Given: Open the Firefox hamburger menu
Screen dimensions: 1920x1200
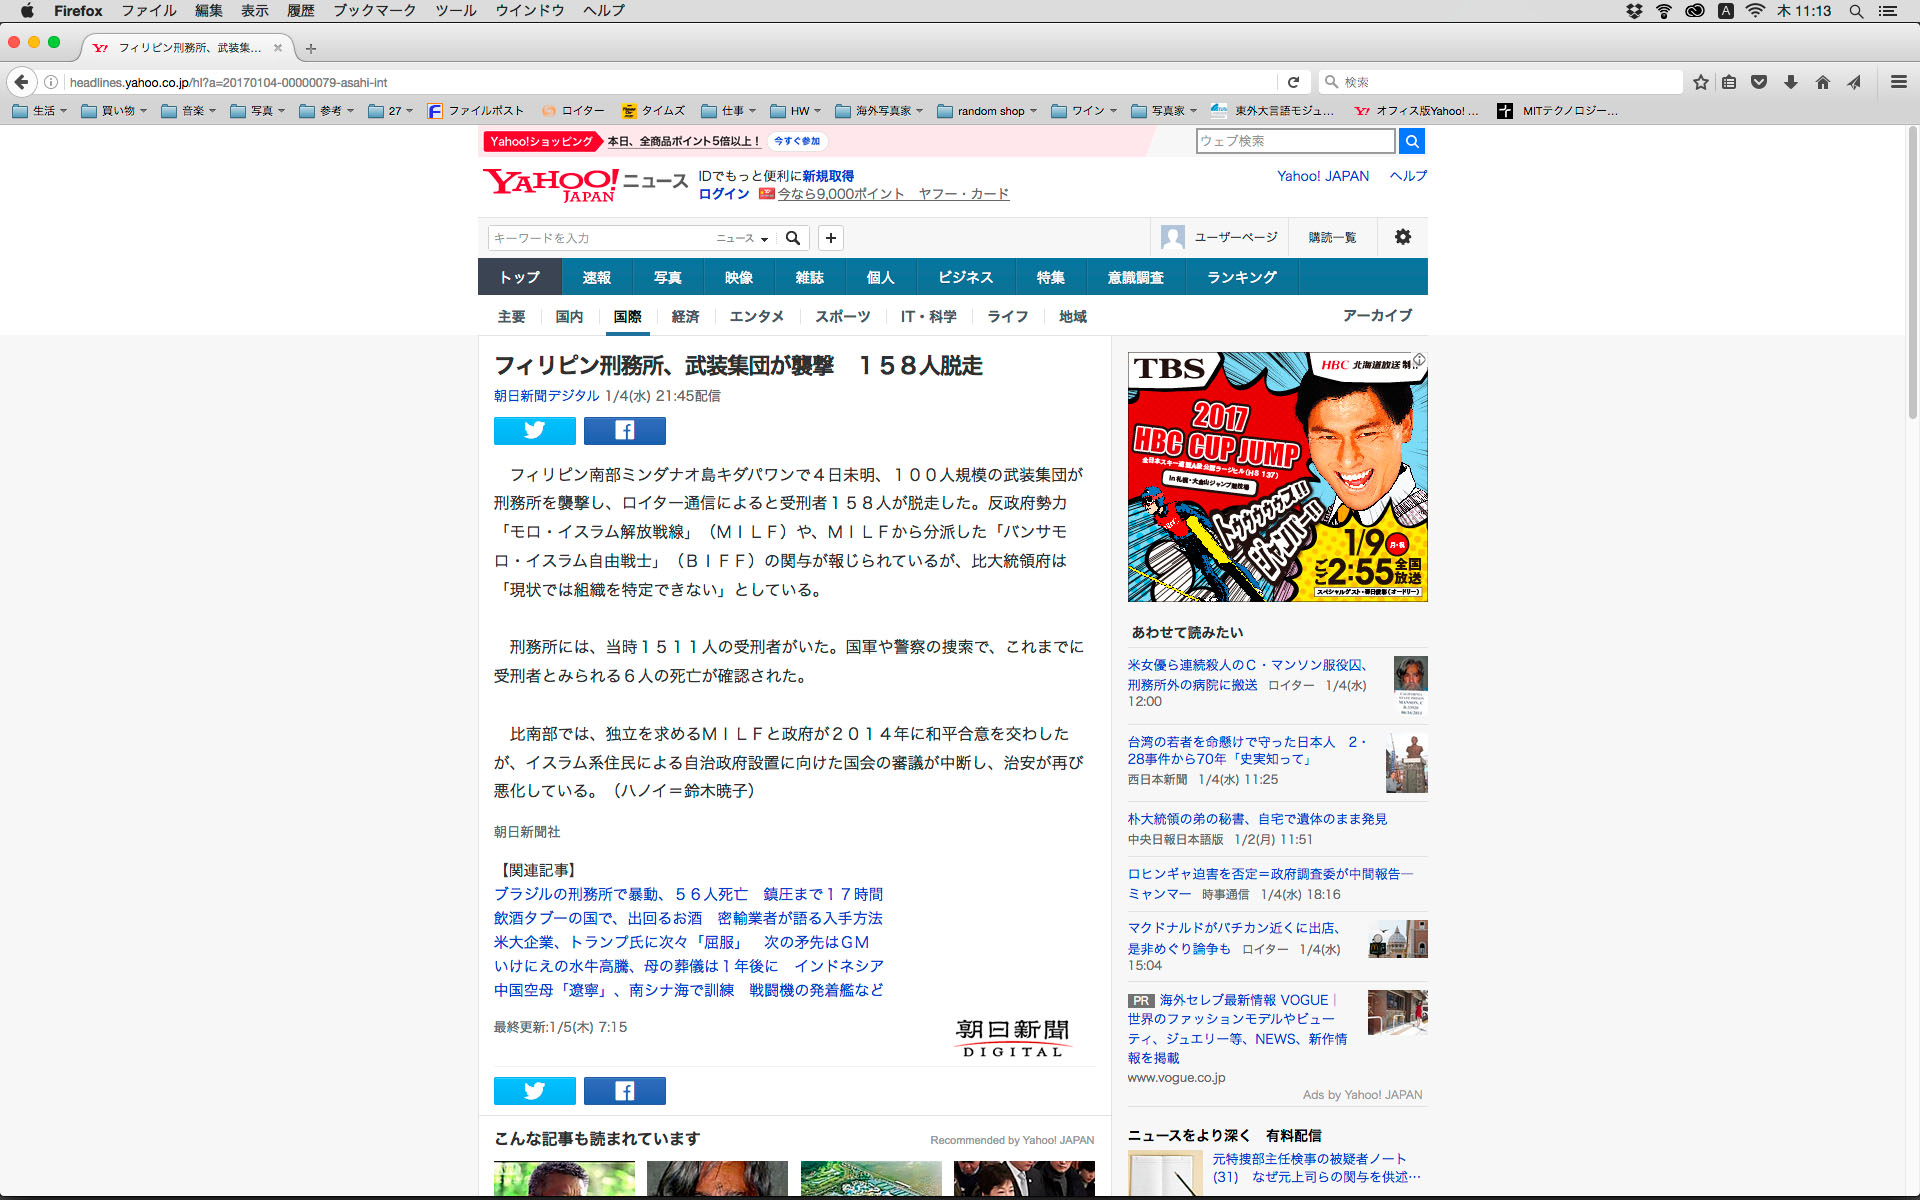Looking at the screenshot, I should click(x=1898, y=82).
